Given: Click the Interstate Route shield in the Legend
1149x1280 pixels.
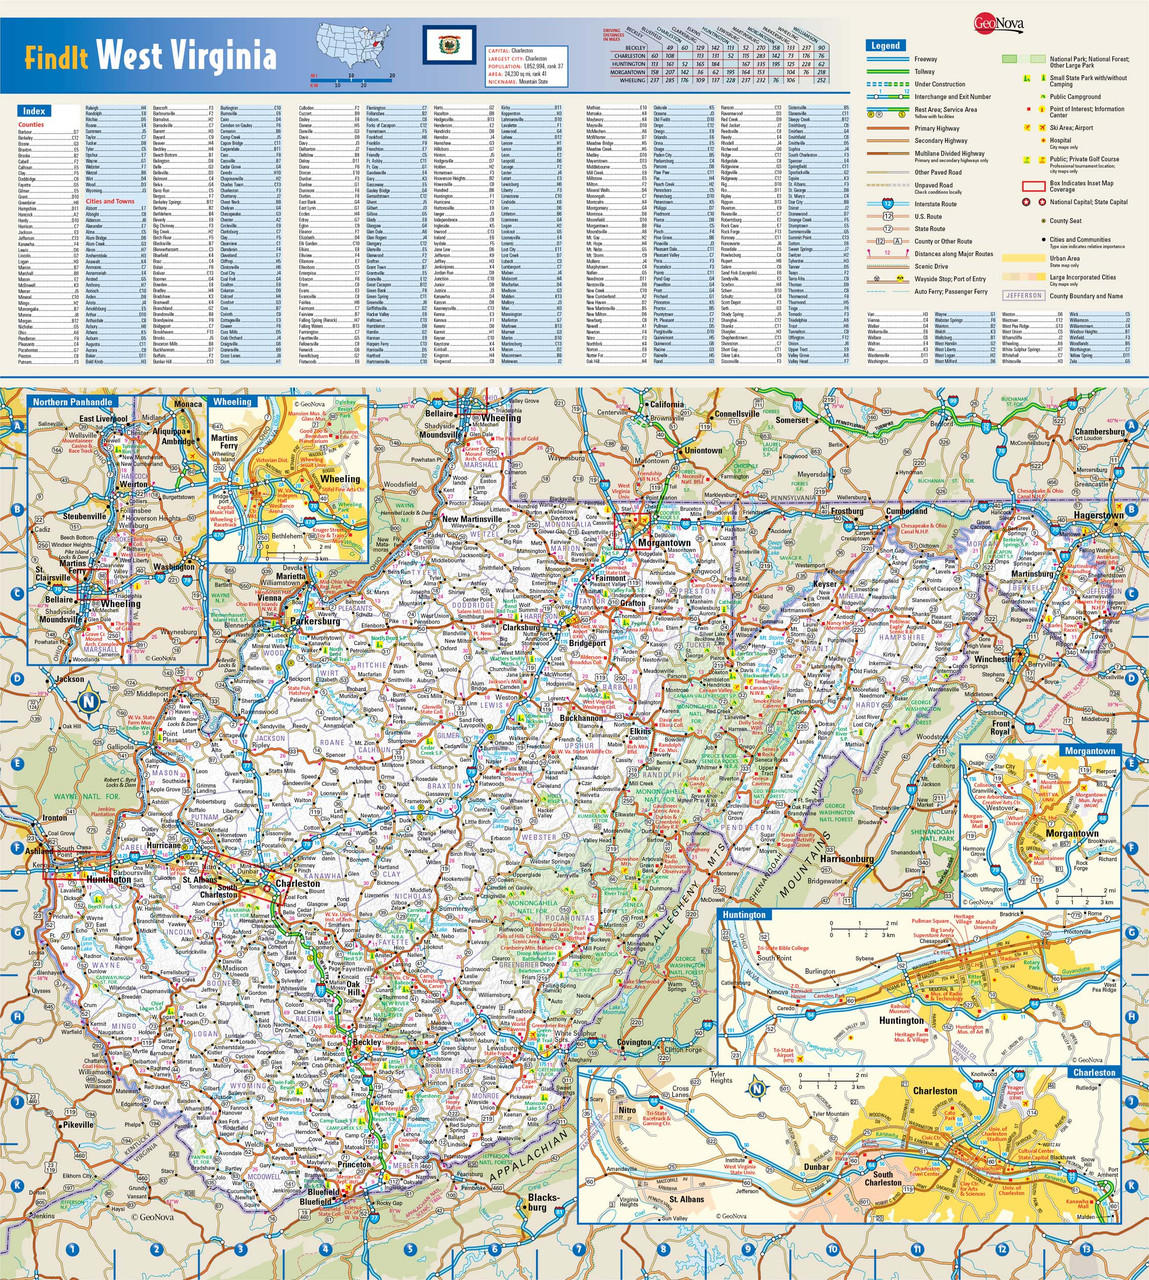Looking at the screenshot, I should pyautogui.click(x=887, y=204).
